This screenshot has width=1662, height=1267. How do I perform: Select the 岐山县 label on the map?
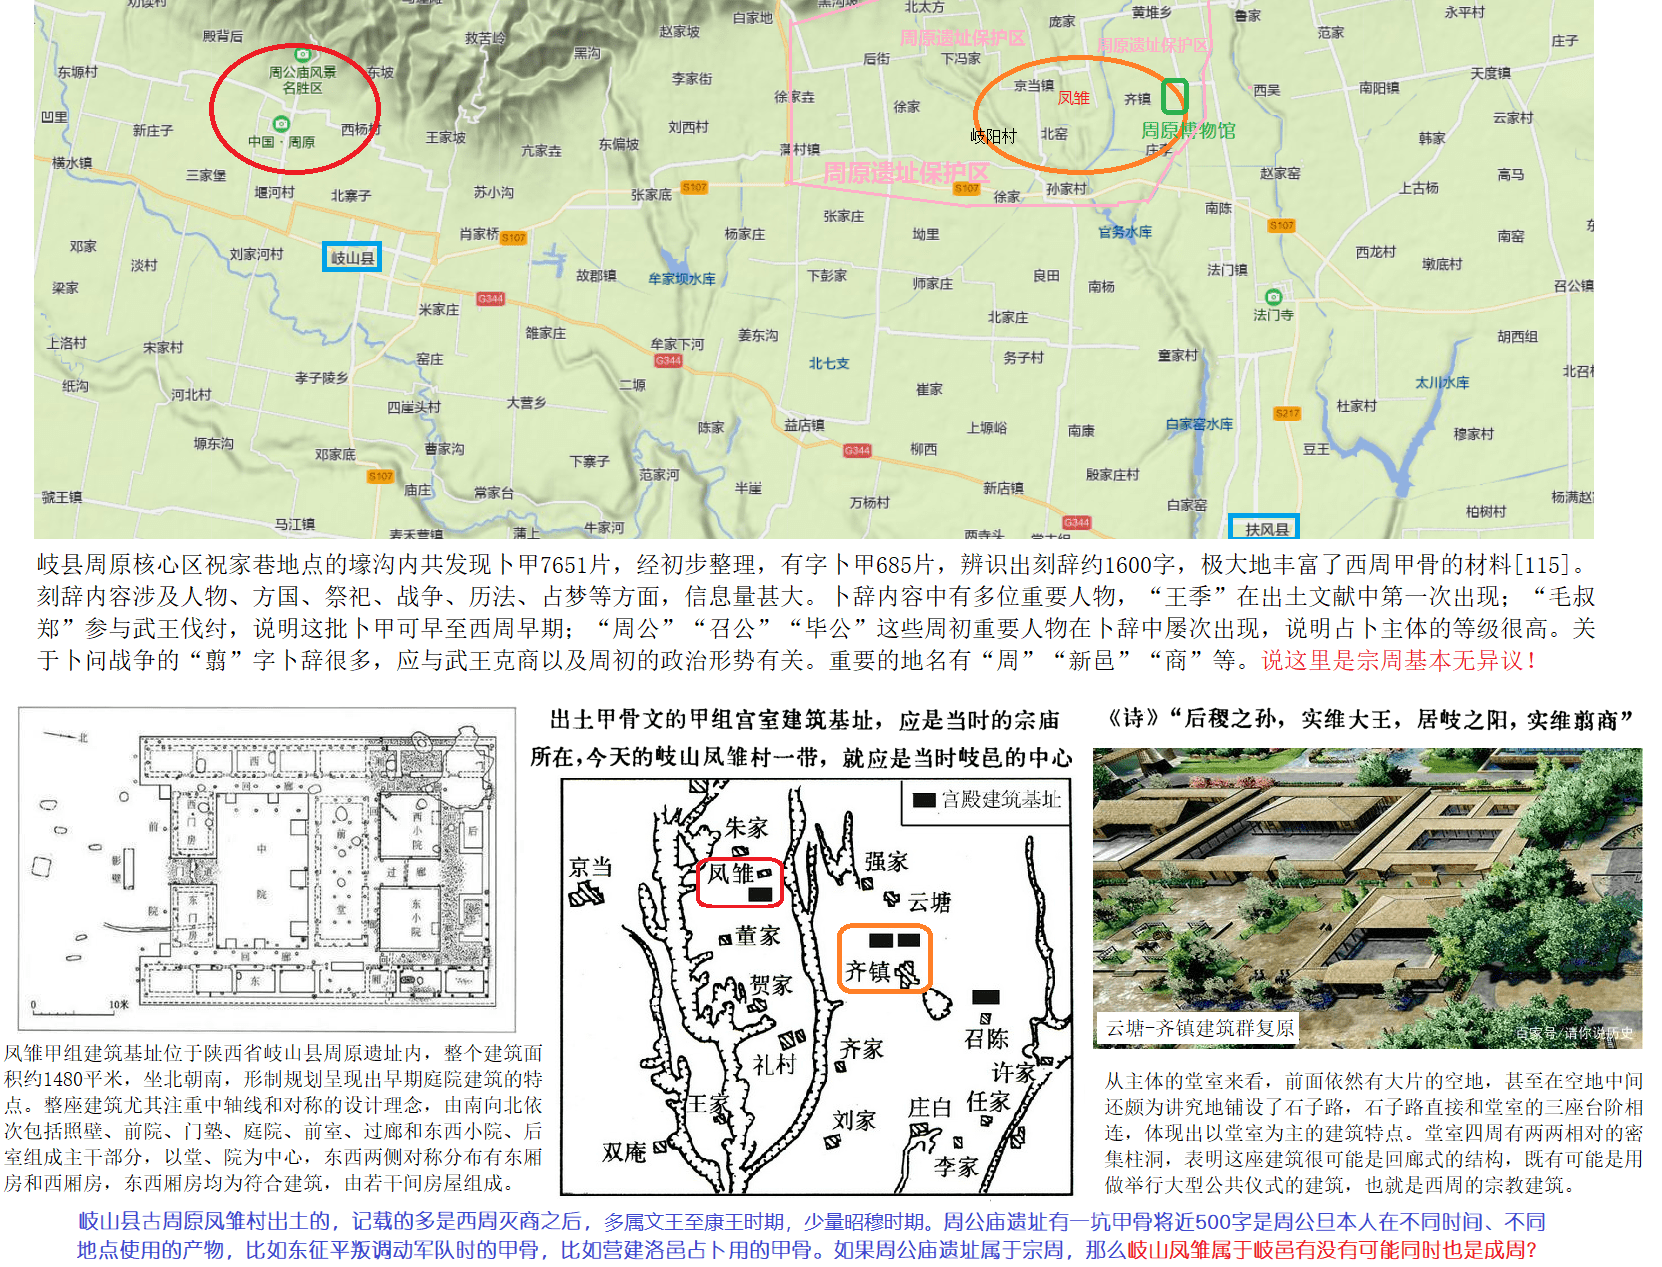point(352,257)
